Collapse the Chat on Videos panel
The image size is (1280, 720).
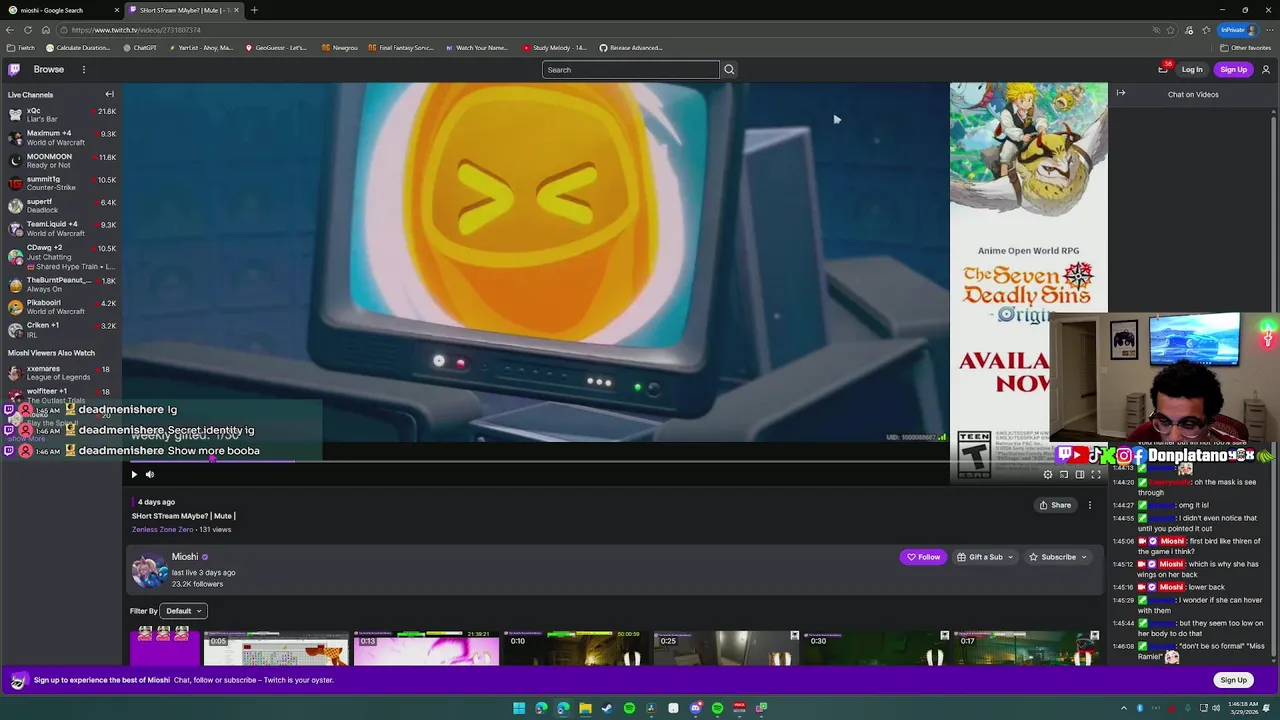coord(1121,93)
